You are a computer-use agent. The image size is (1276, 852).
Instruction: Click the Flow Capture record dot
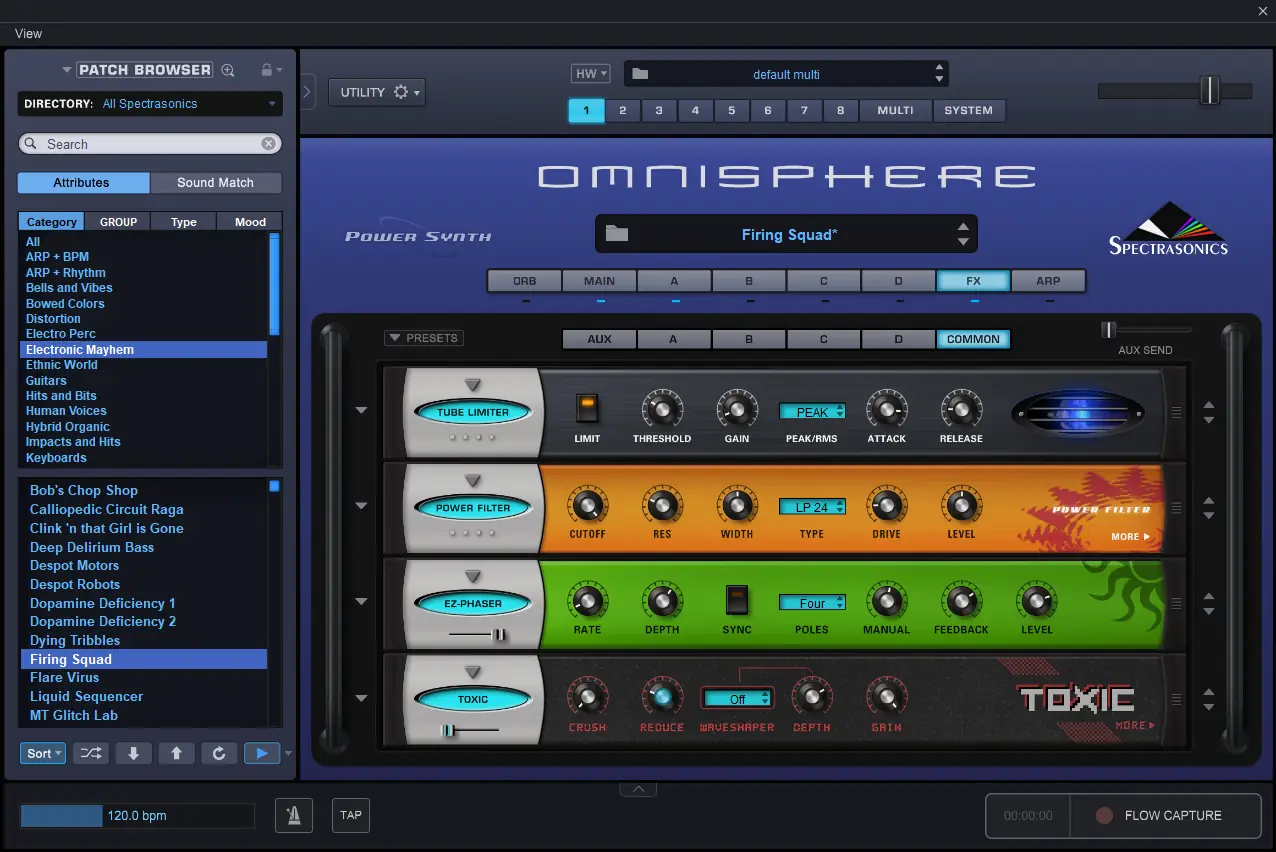click(1104, 816)
